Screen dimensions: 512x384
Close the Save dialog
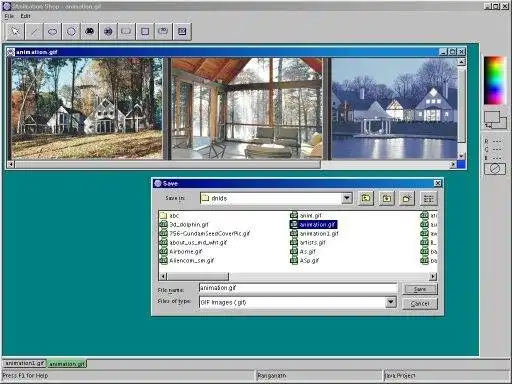438,183
